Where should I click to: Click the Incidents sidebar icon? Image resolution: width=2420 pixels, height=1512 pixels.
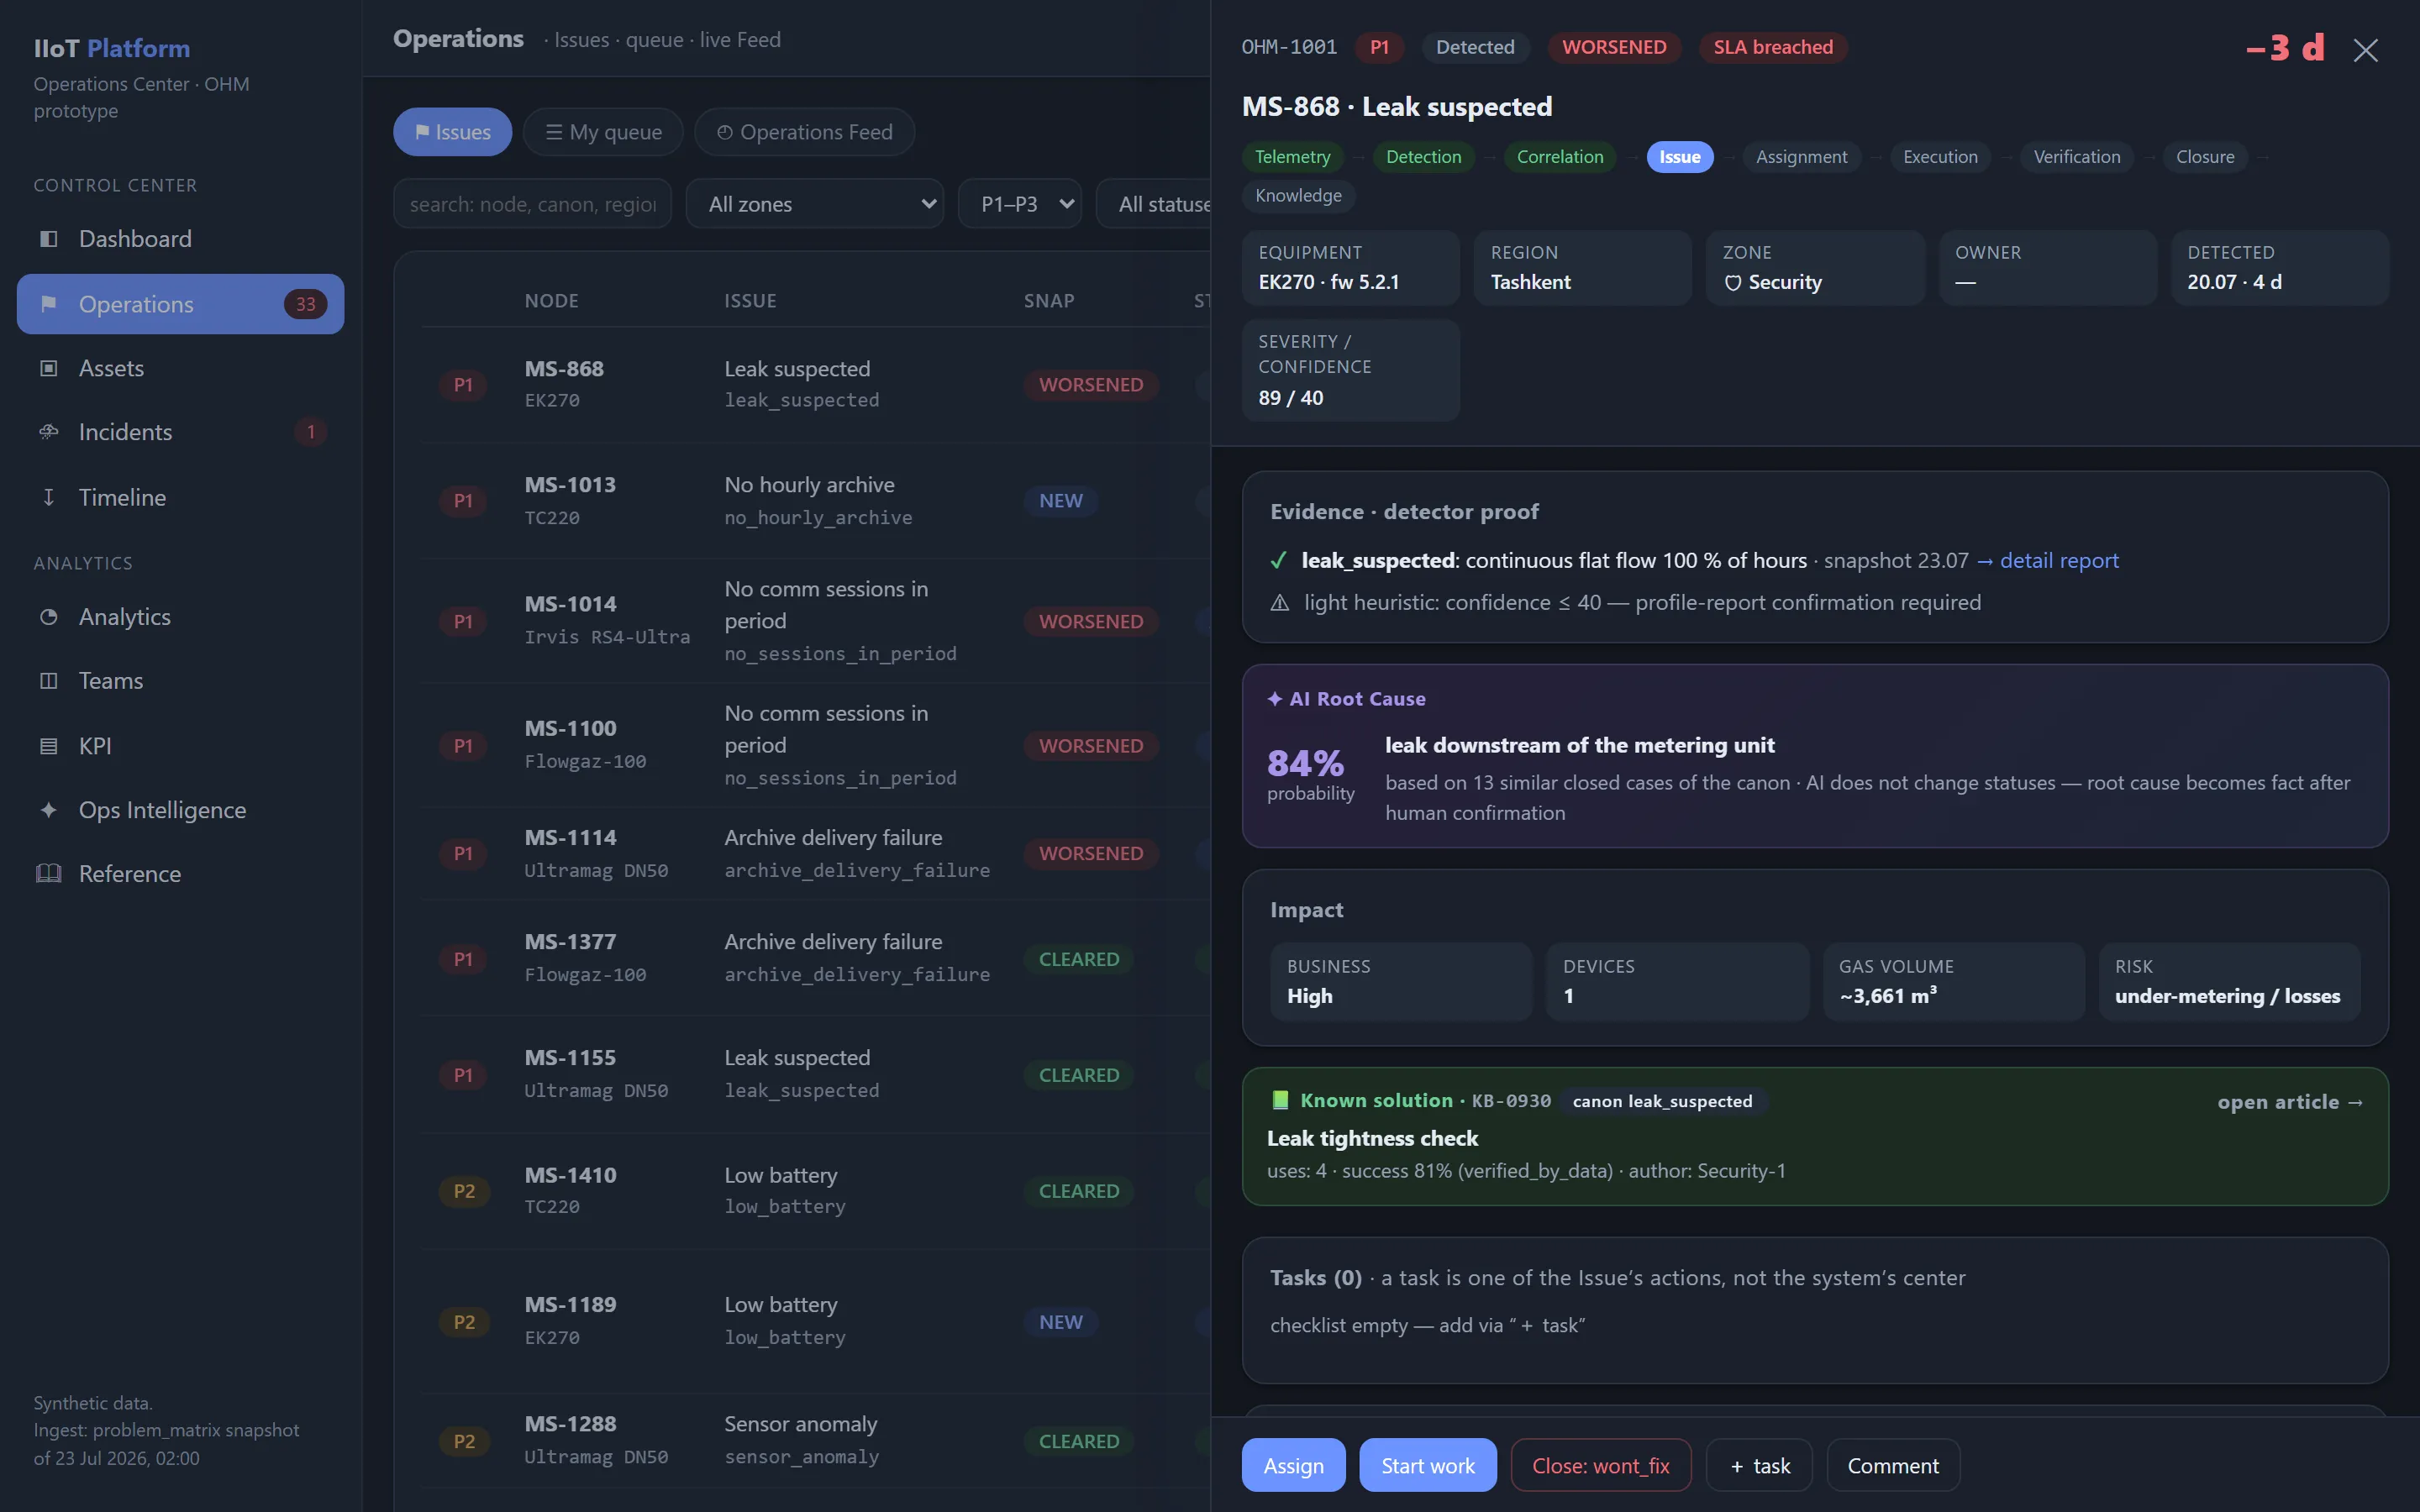[x=48, y=432]
